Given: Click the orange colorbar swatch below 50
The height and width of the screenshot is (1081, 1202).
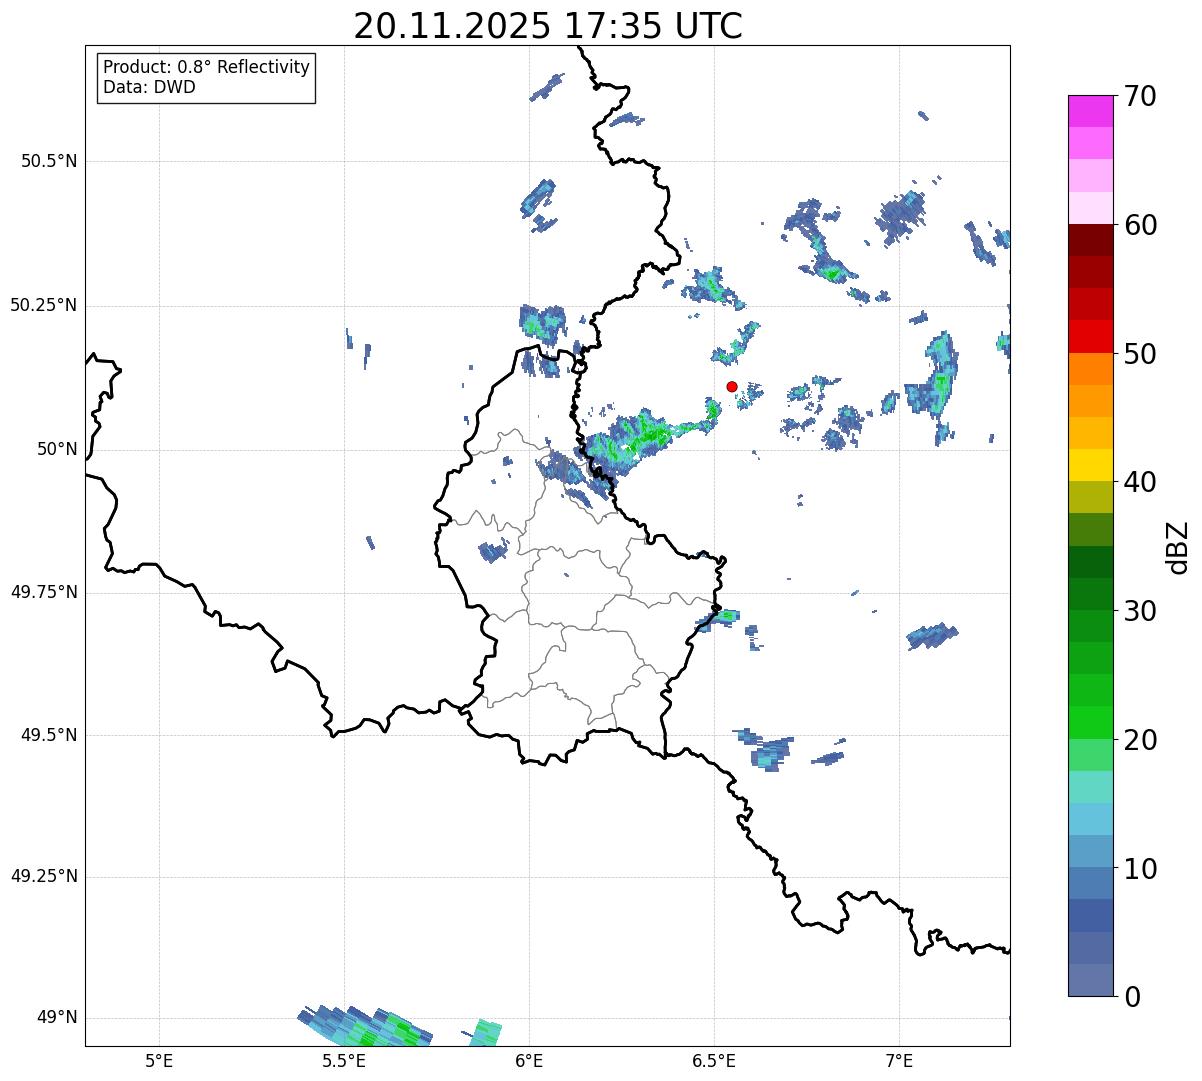Looking at the screenshot, I should [1090, 369].
